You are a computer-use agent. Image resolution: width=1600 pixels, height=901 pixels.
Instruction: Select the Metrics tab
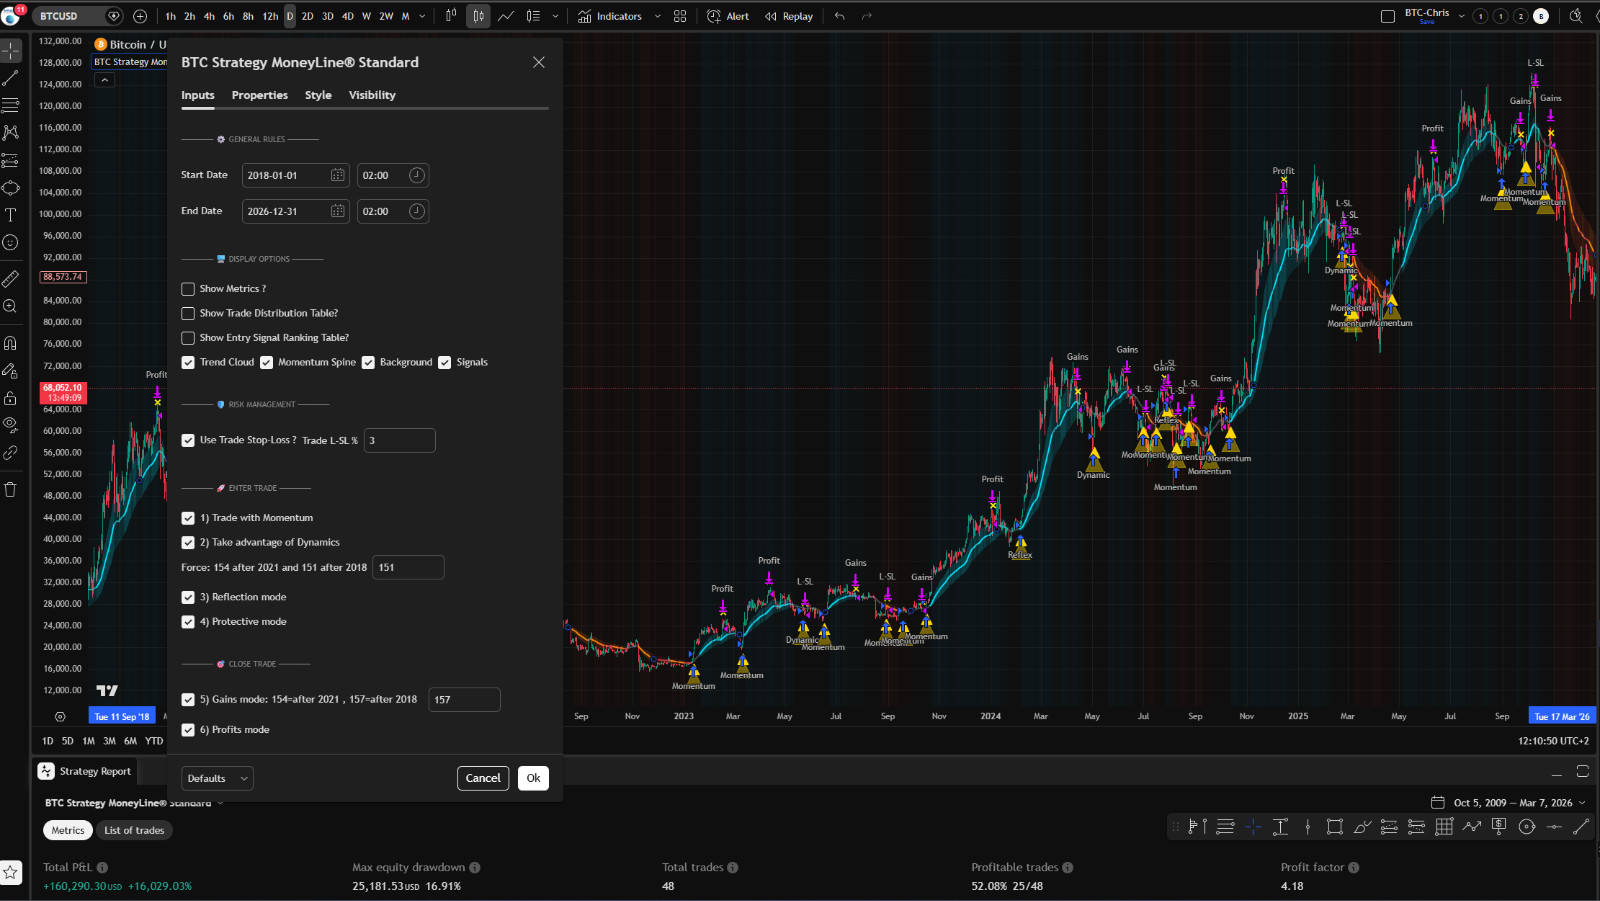(x=68, y=830)
